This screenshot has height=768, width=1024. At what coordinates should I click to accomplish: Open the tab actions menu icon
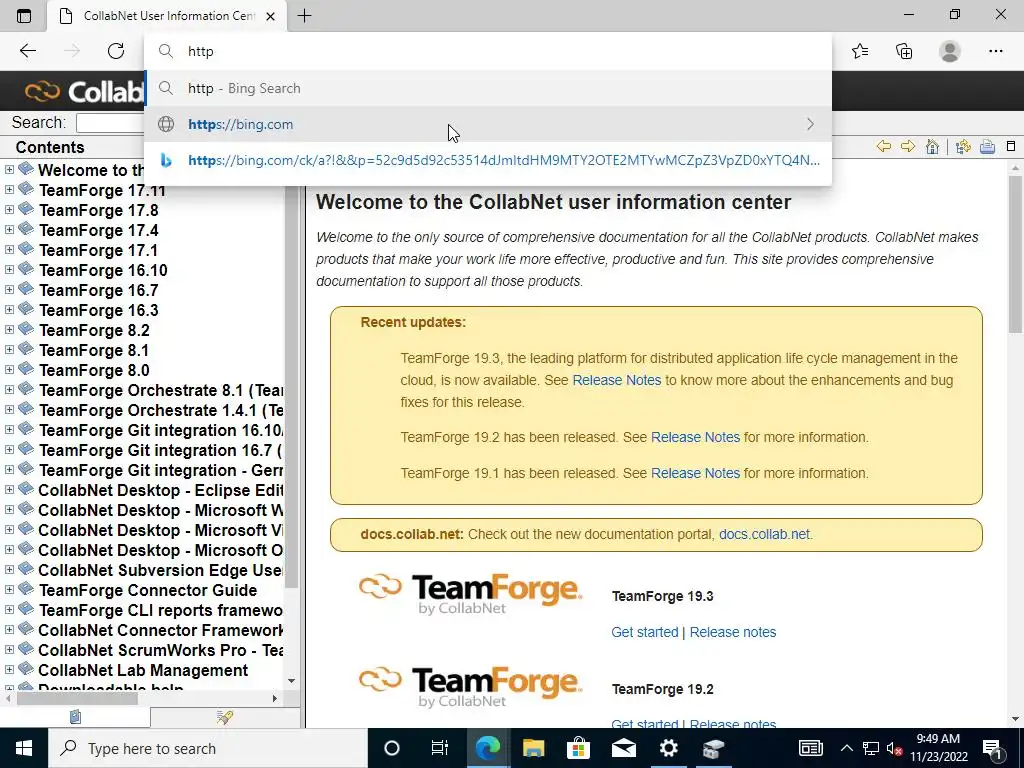[24, 16]
